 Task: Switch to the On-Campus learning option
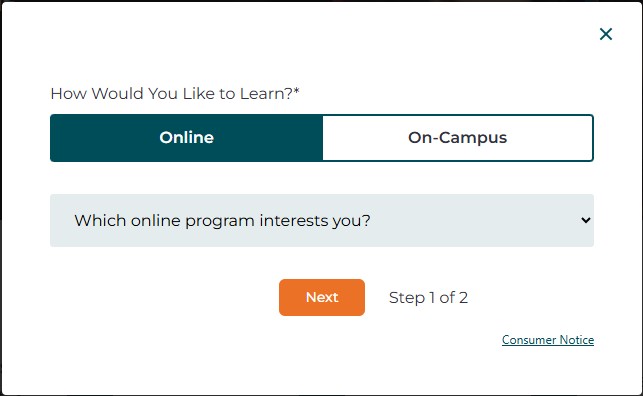[458, 138]
